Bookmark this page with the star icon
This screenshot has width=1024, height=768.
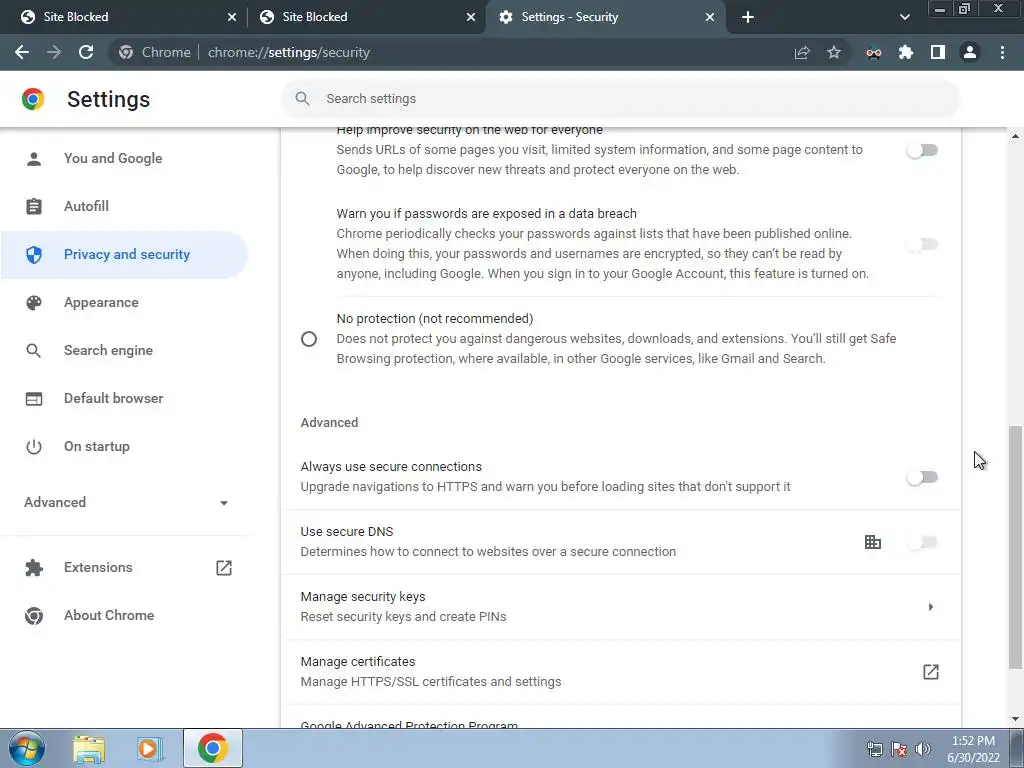point(833,52)
